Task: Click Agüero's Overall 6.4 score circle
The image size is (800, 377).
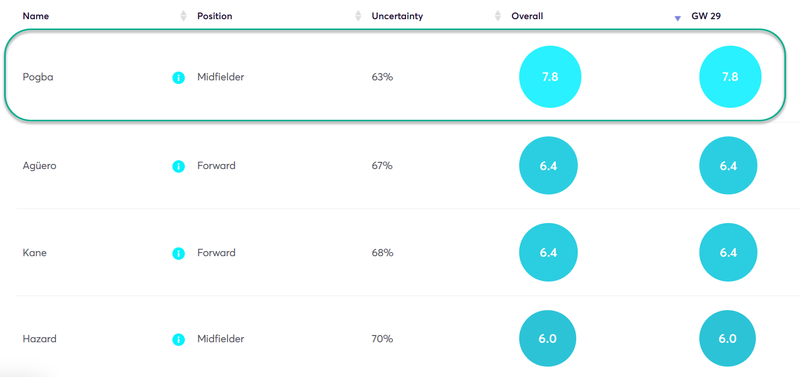Action: [x=548, y=166]
